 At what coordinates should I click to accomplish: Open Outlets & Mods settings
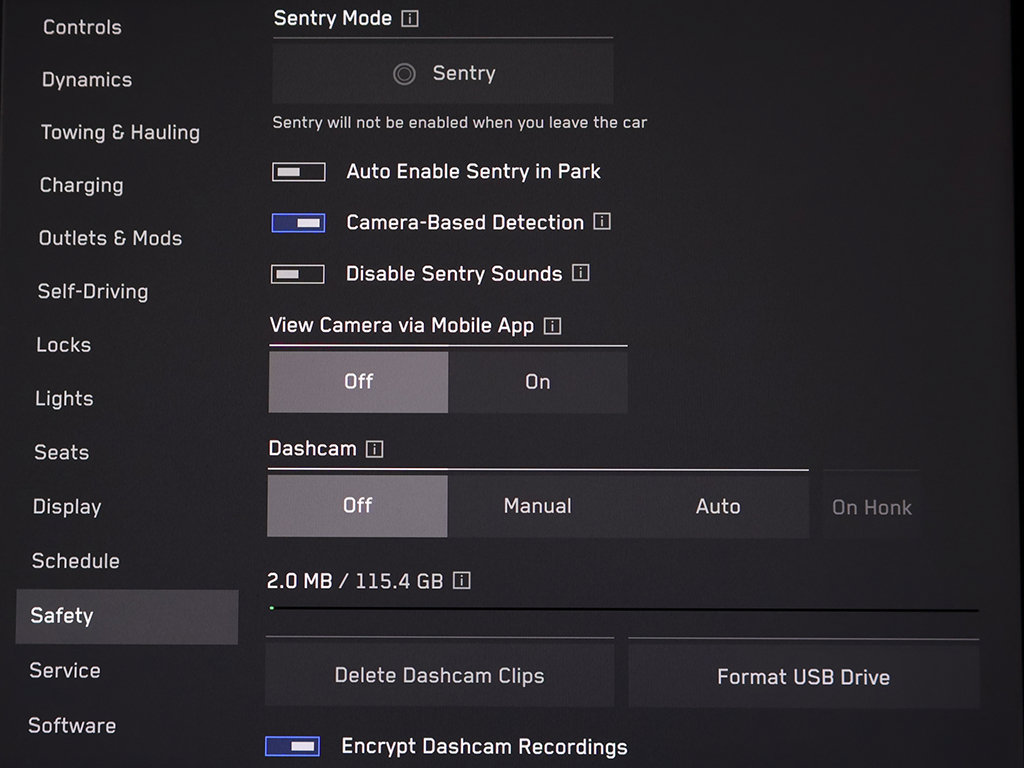(x=110, y=238)
